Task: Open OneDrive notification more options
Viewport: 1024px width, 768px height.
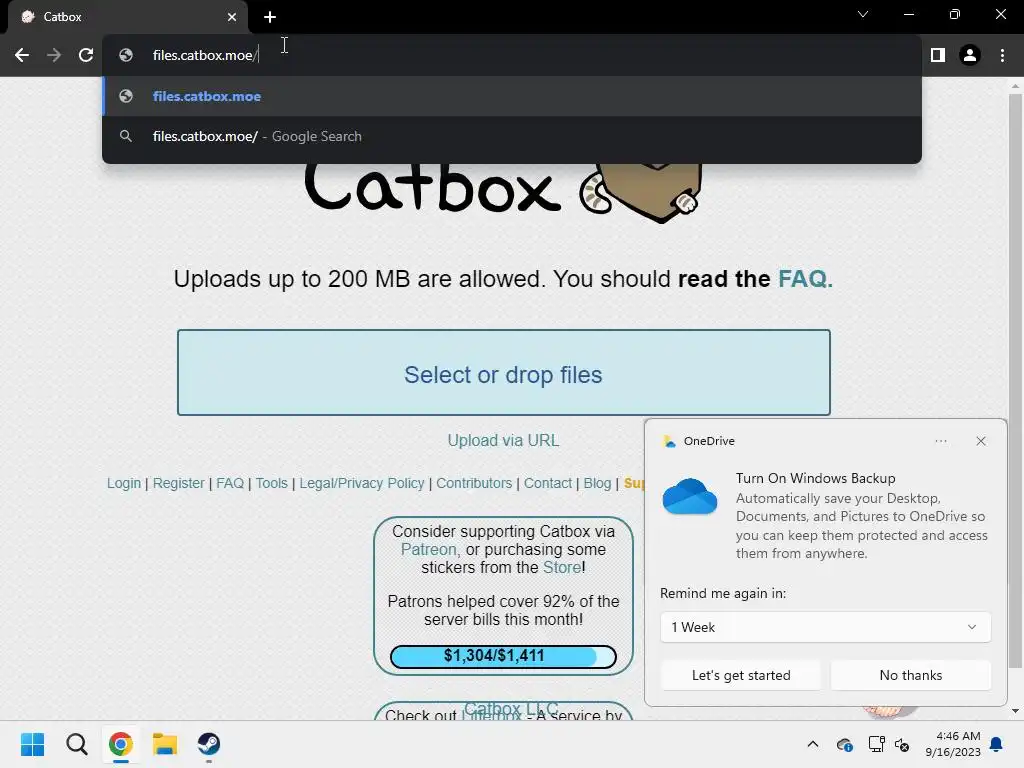Action: point(941,441)
